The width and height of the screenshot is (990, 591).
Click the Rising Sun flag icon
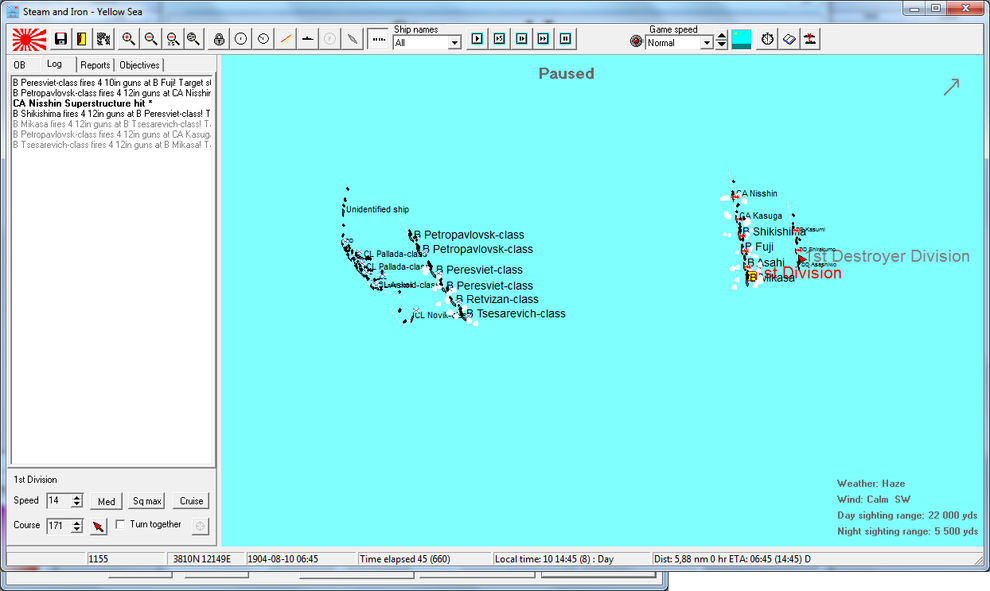click(29, 39)
